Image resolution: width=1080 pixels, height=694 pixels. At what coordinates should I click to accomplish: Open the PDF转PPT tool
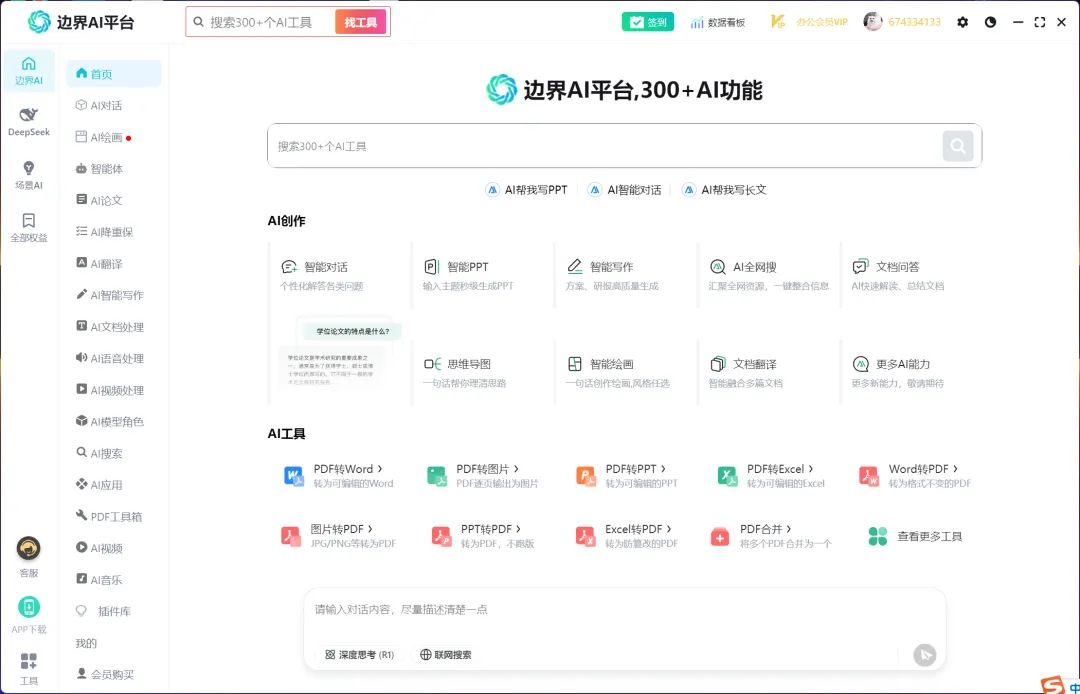(626, 476)
